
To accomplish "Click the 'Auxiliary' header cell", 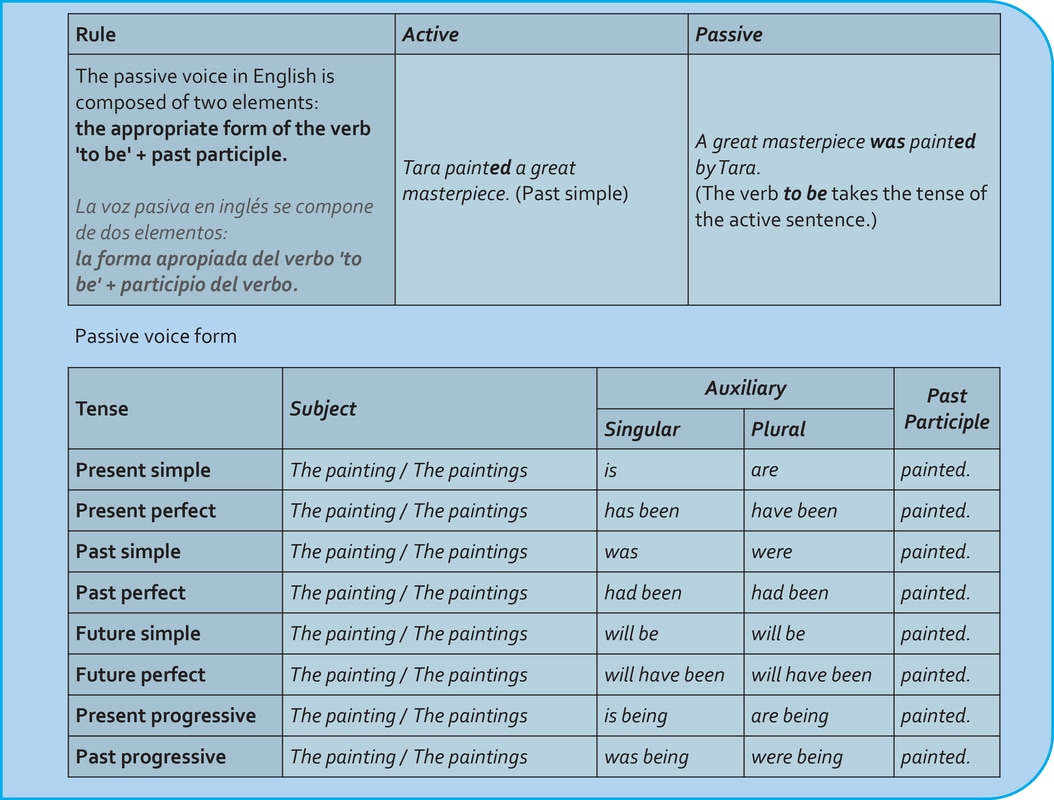I will click(745, 388).
